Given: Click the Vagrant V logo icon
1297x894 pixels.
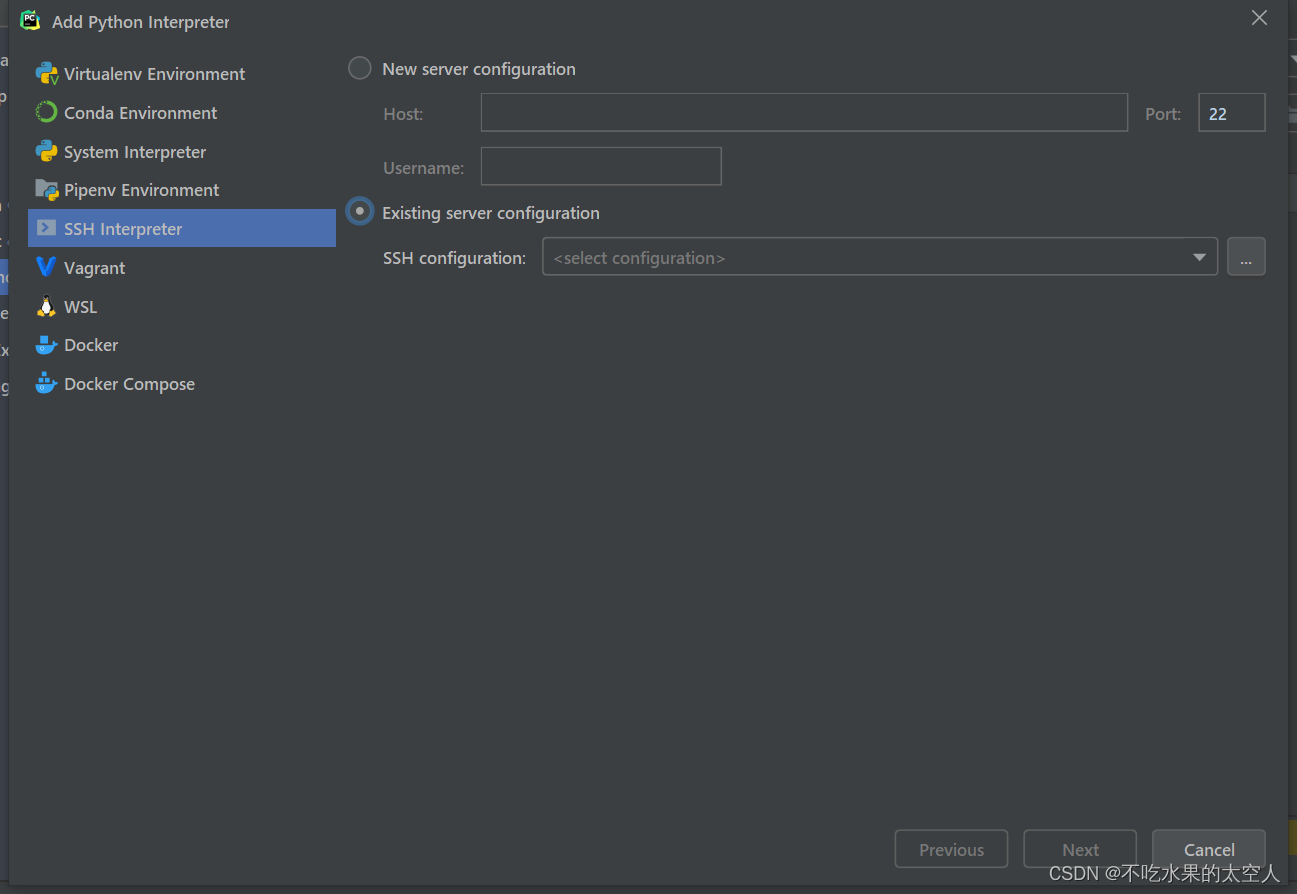Looking at the screenshot, I should coord(46,267).
